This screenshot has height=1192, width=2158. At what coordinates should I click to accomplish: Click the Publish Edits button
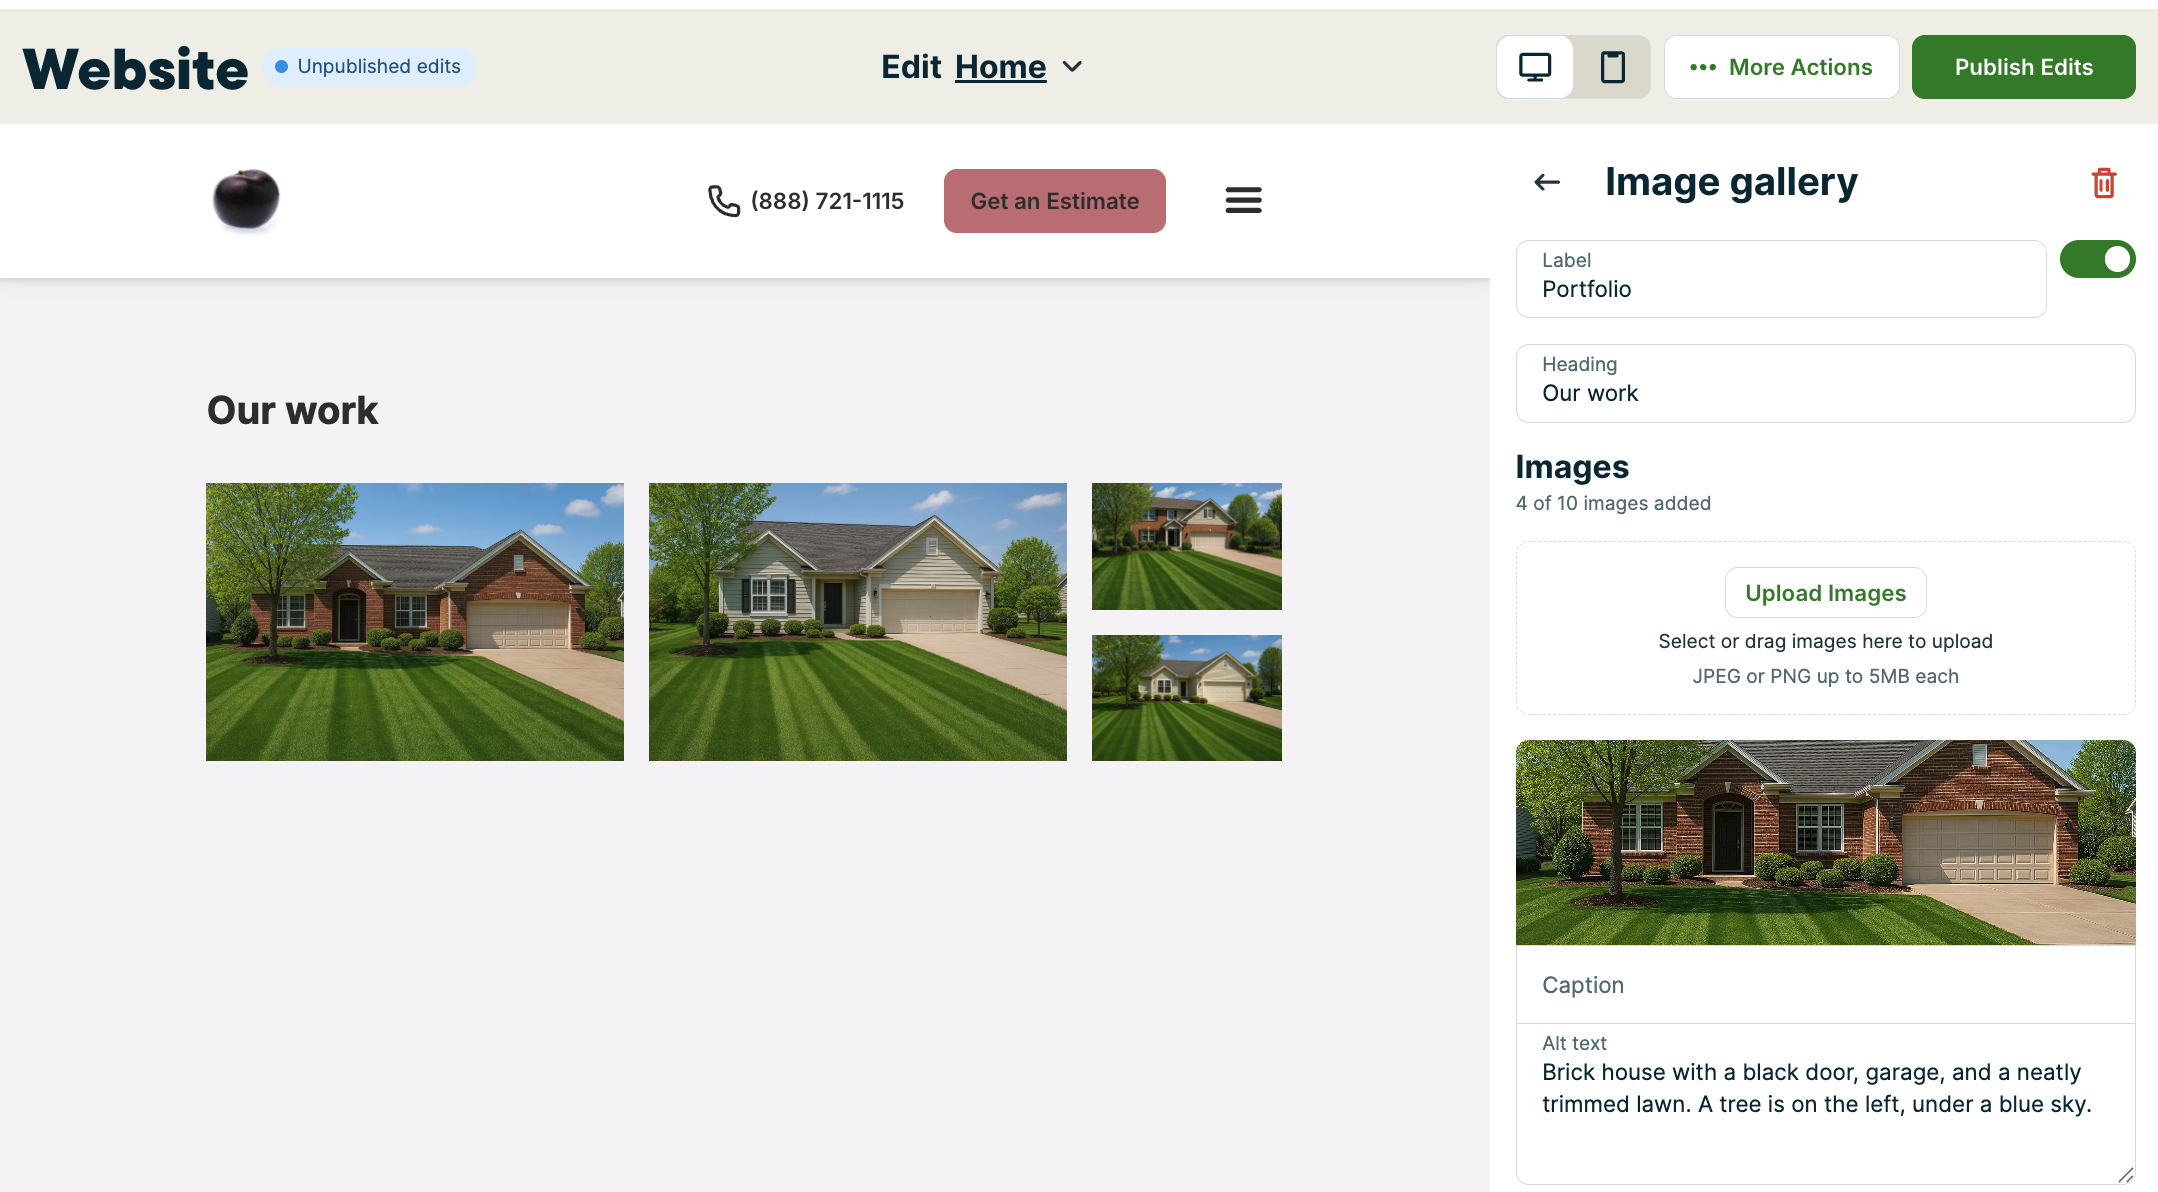2023,67
